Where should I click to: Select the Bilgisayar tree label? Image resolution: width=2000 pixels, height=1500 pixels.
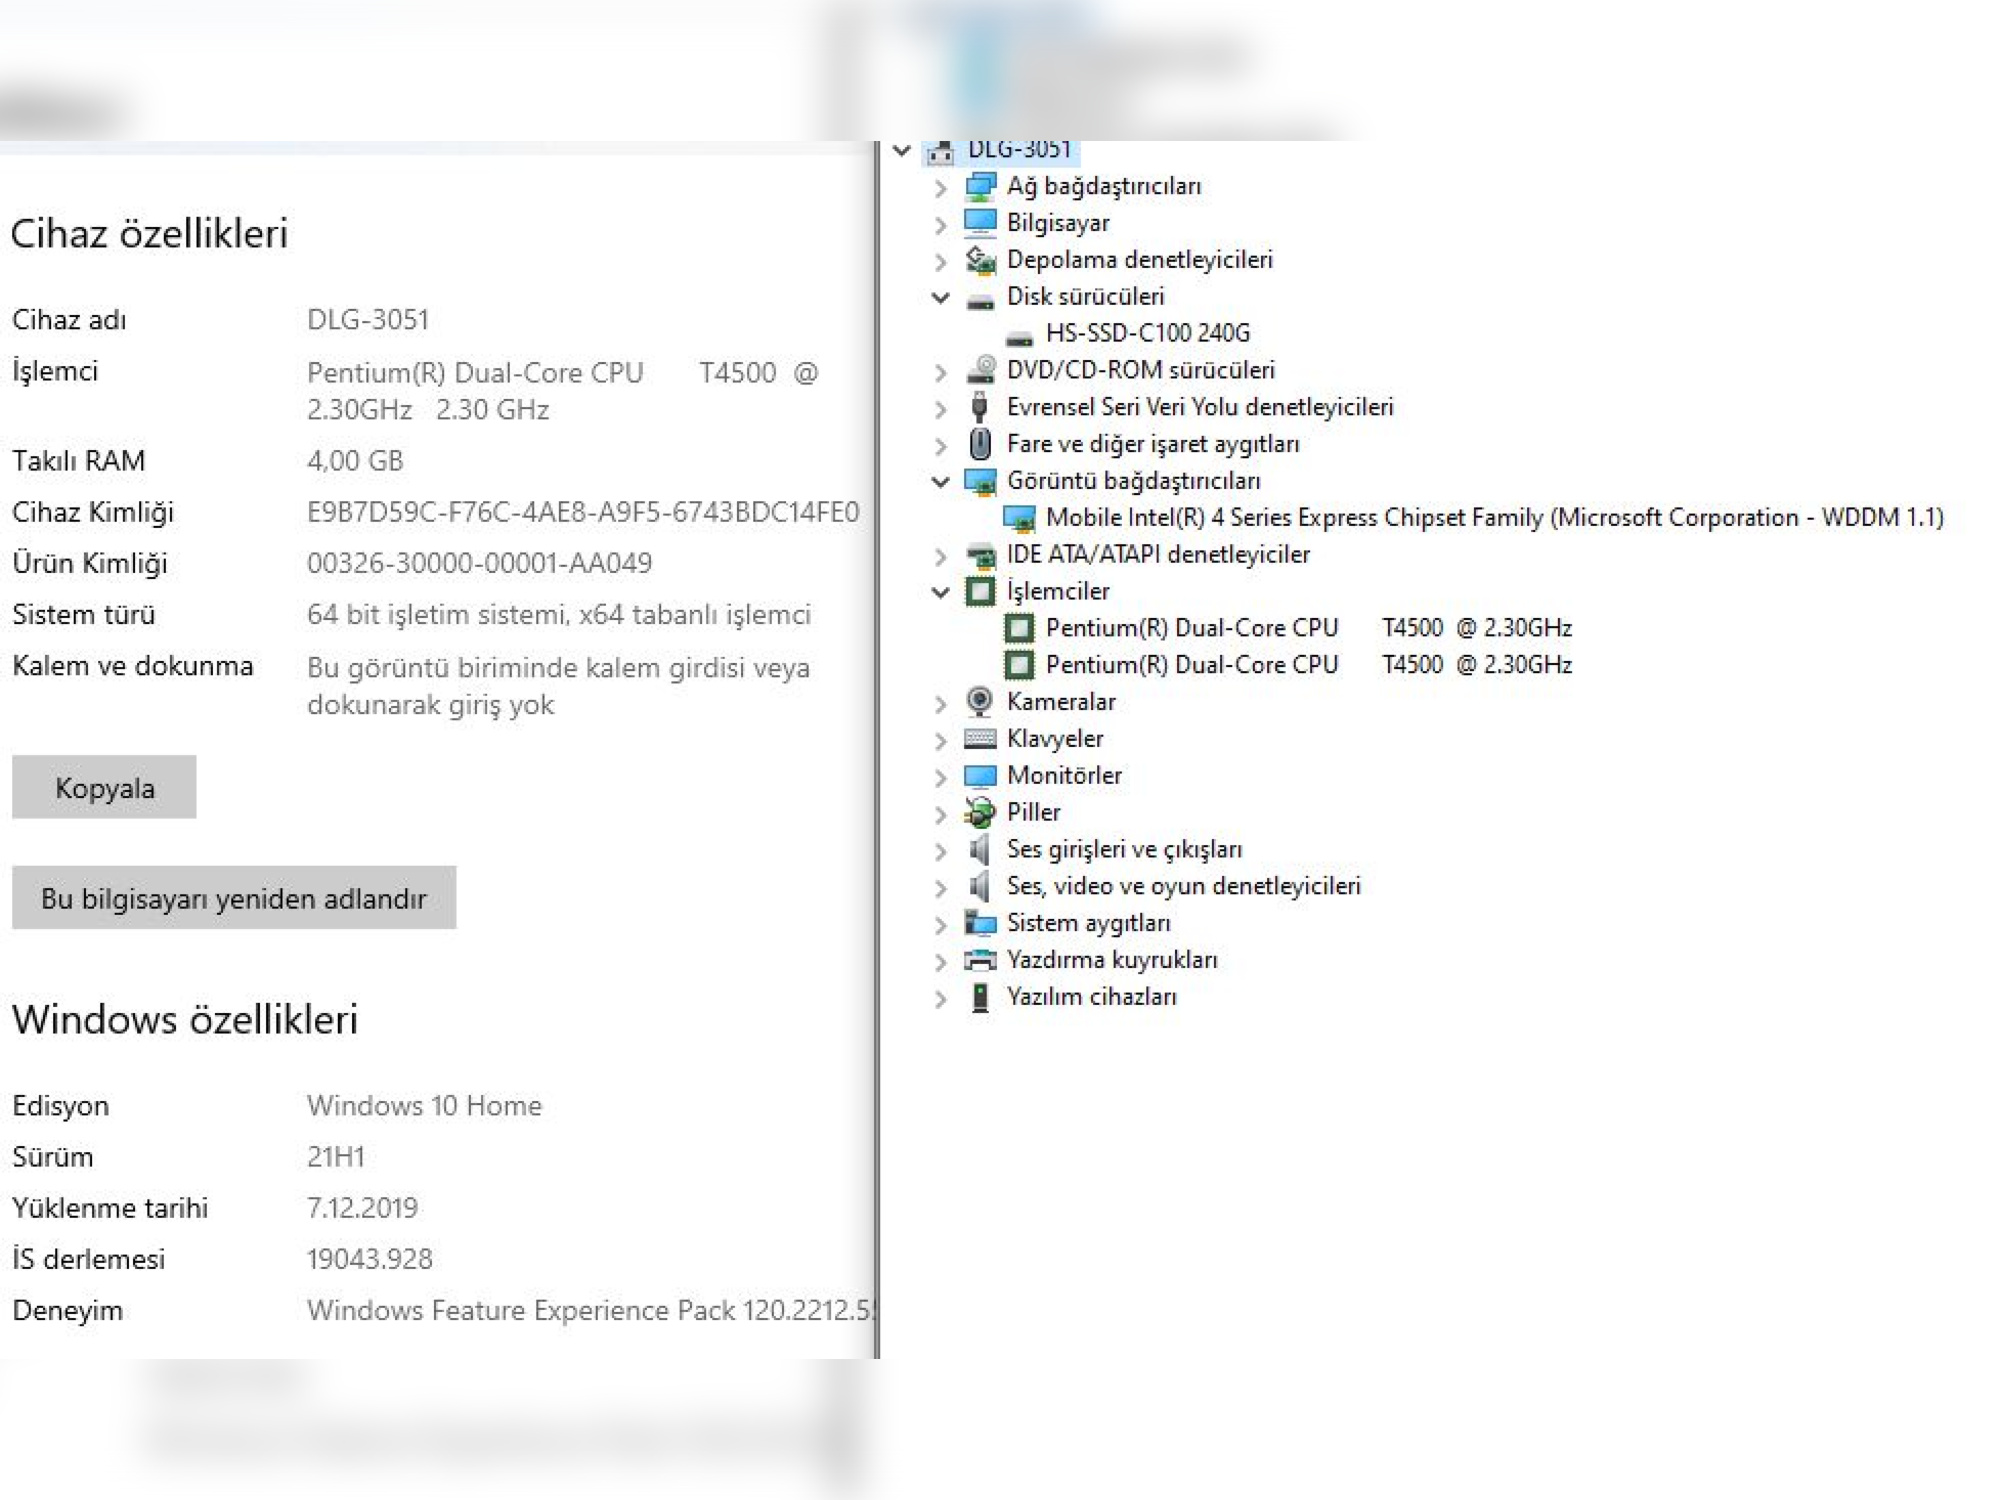1058,223
